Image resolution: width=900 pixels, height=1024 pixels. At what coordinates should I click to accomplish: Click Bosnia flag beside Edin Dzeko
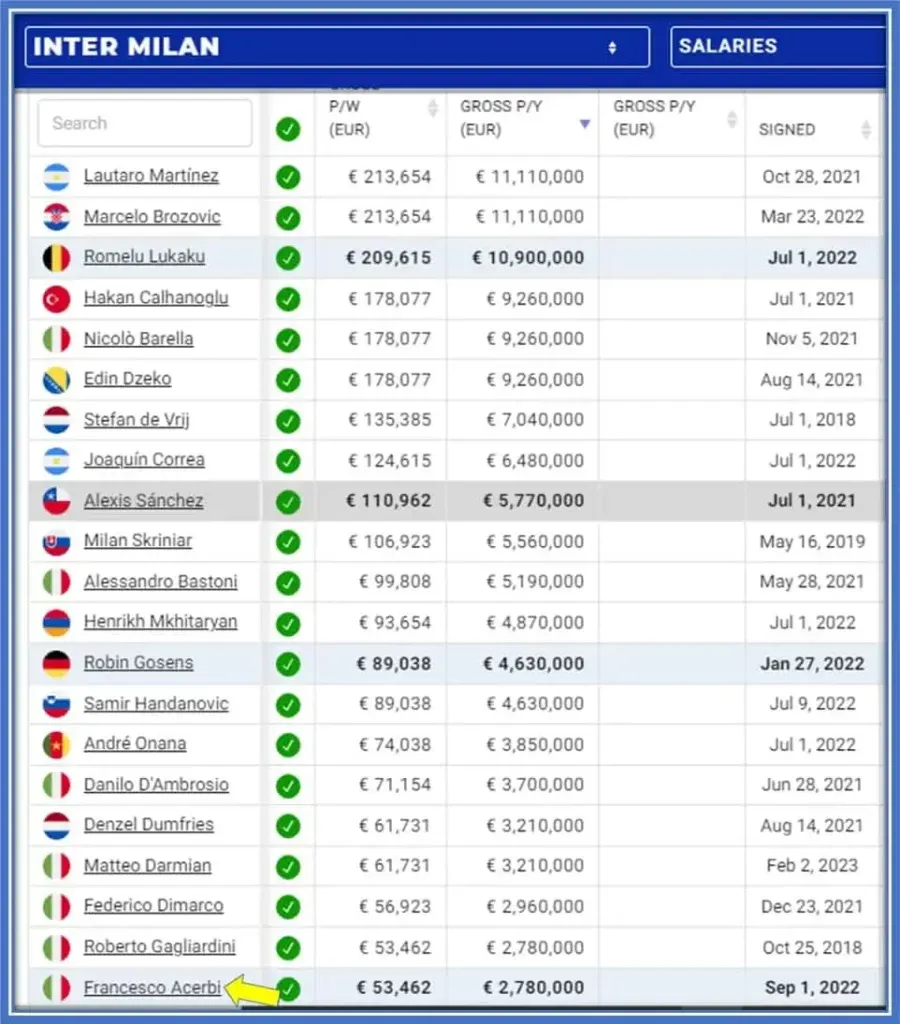pos(56,380)
